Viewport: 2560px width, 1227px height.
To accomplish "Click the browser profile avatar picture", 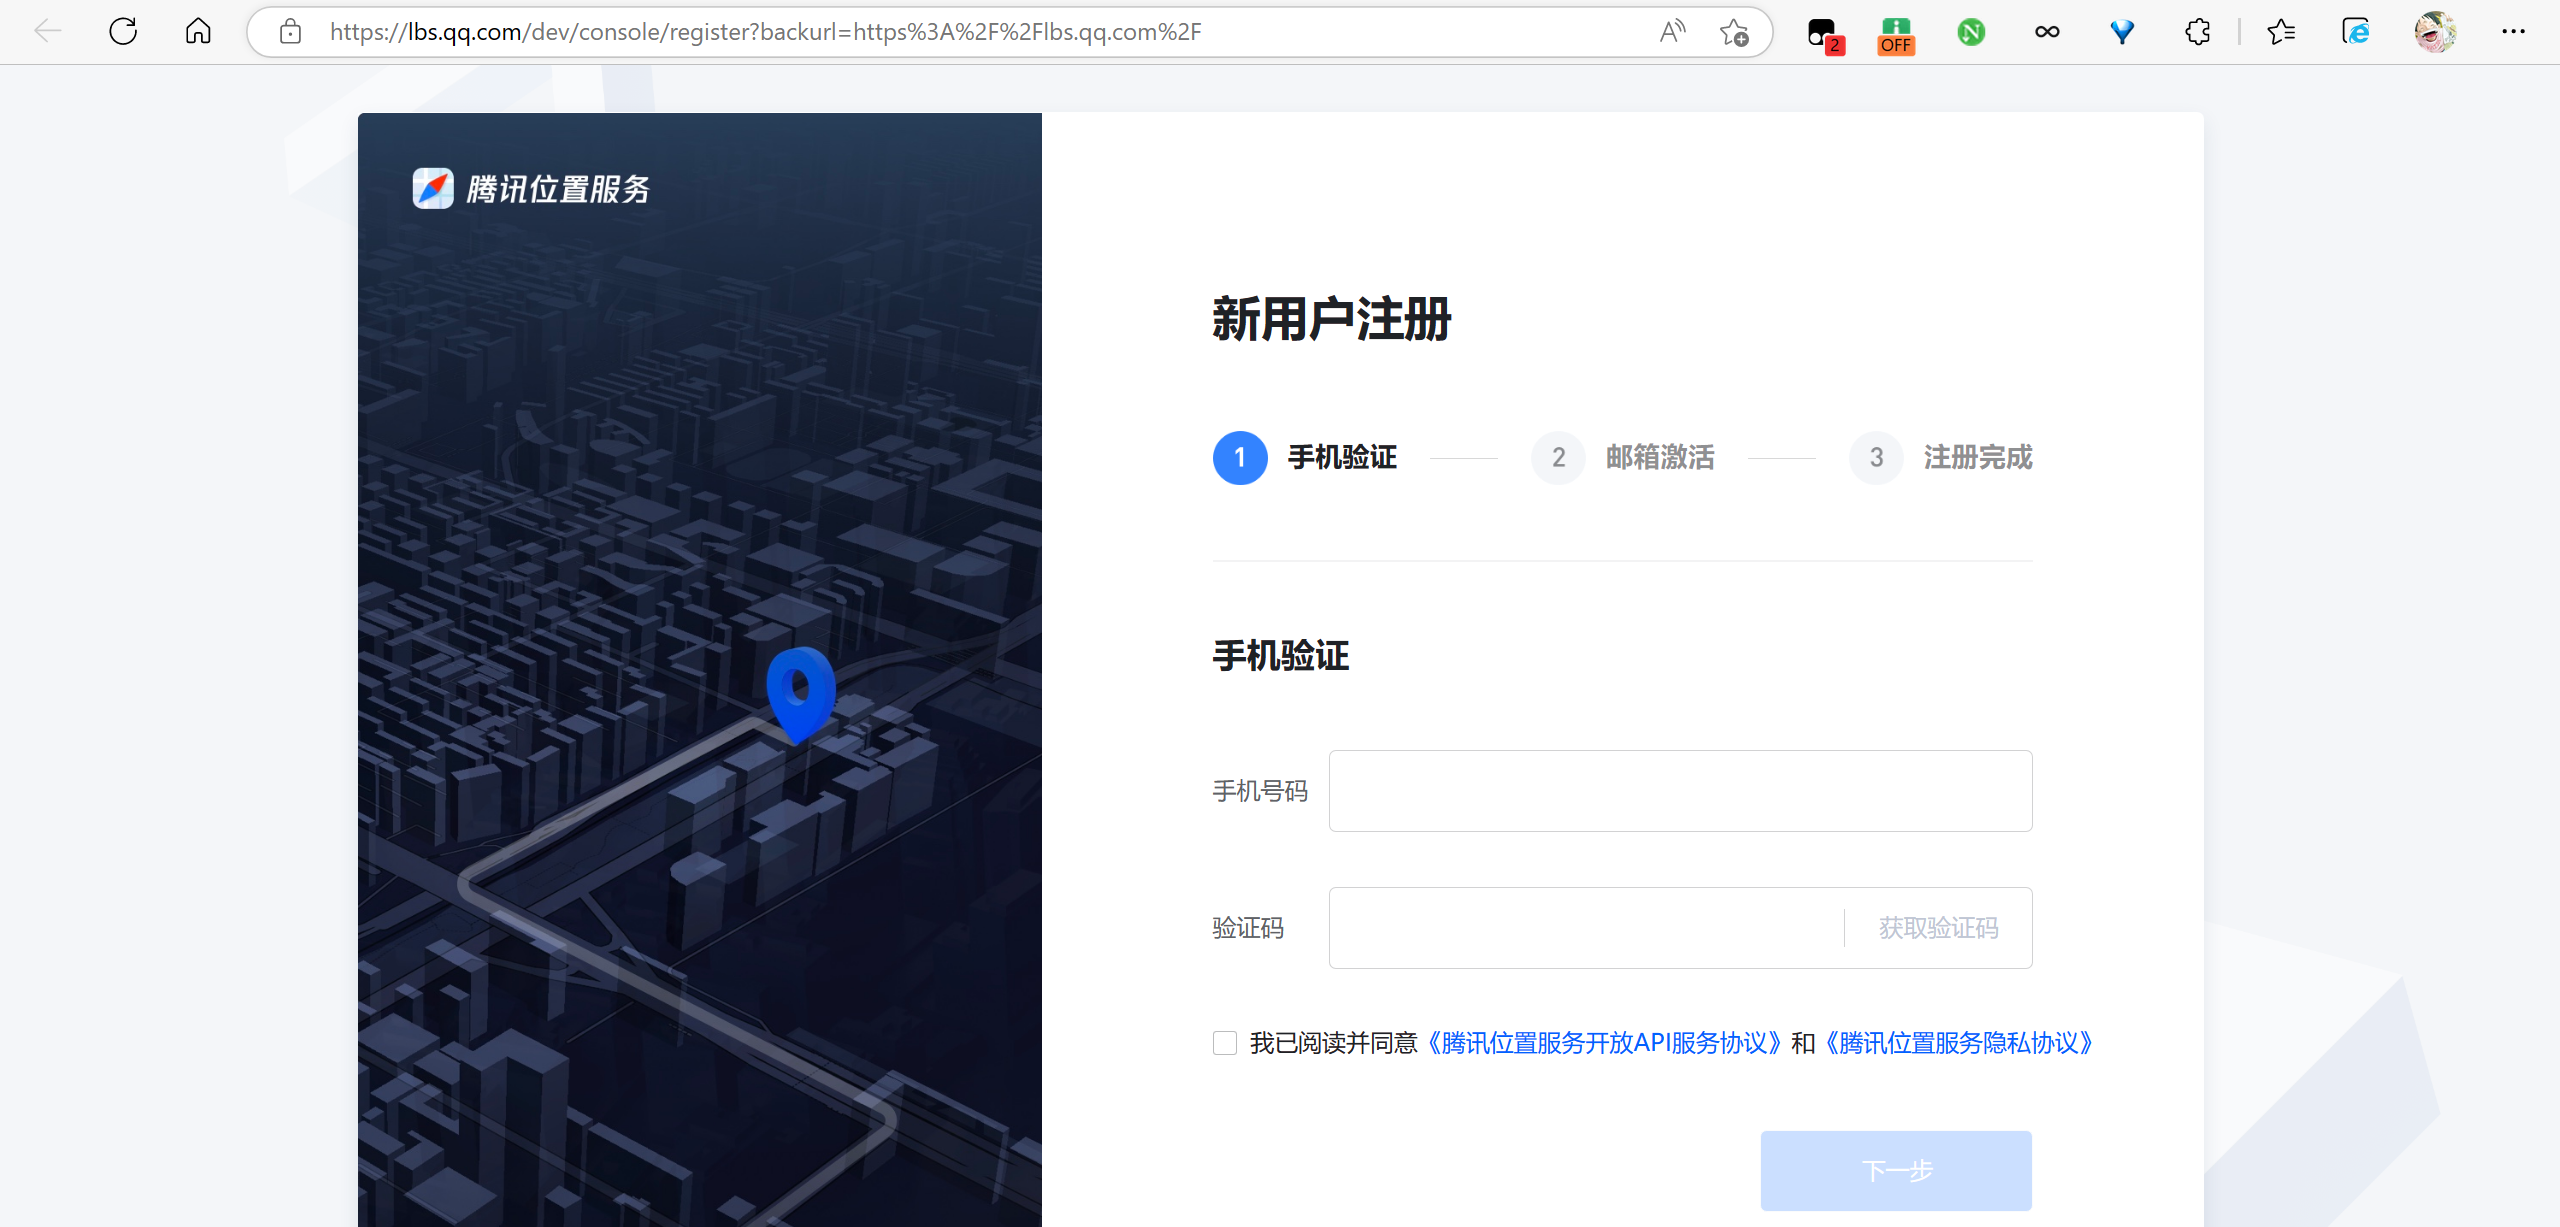I will pyautogui.click(x=2436, y=31).
